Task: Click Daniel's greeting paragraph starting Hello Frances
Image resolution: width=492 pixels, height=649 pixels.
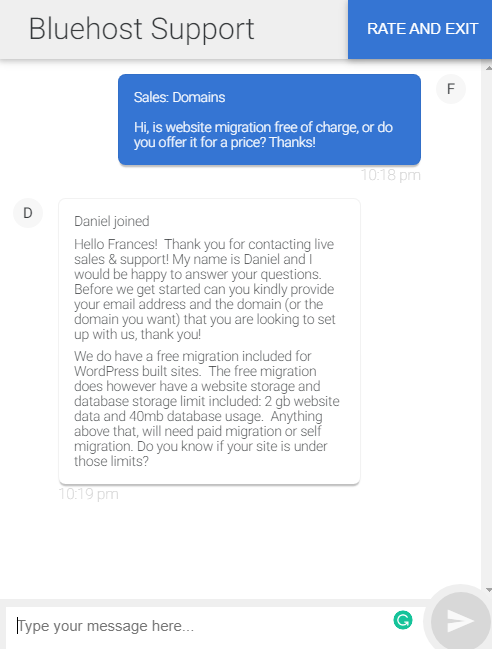Action: [x=204, y=289]
